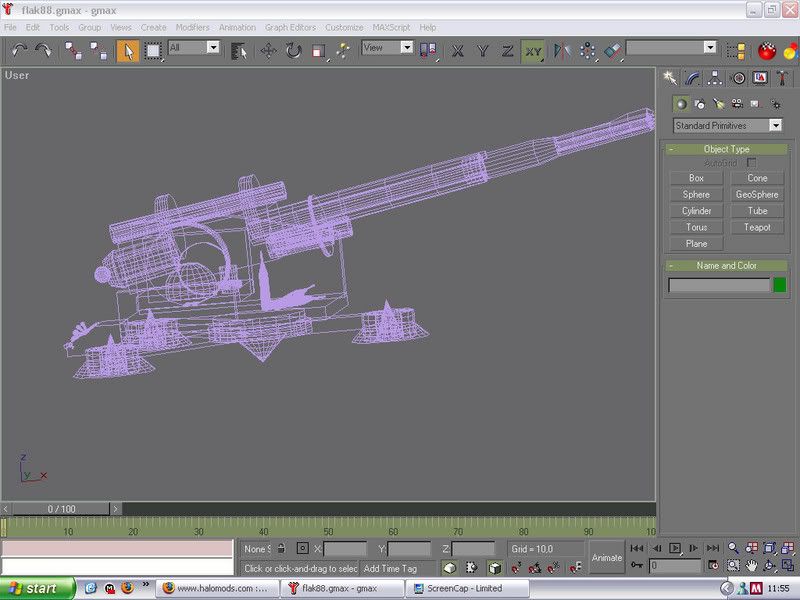This screenshot has height=600, width=800.
Task: Switch to the Utilities hammer tab
Action: [x=782, y=78]
